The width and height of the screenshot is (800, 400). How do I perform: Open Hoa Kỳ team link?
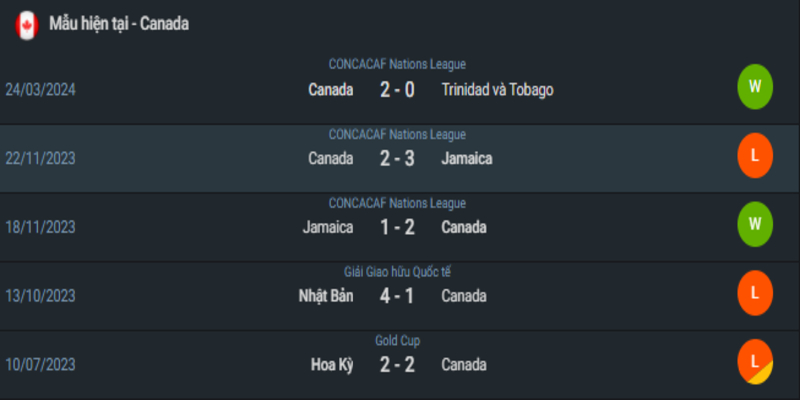(332, 365)
